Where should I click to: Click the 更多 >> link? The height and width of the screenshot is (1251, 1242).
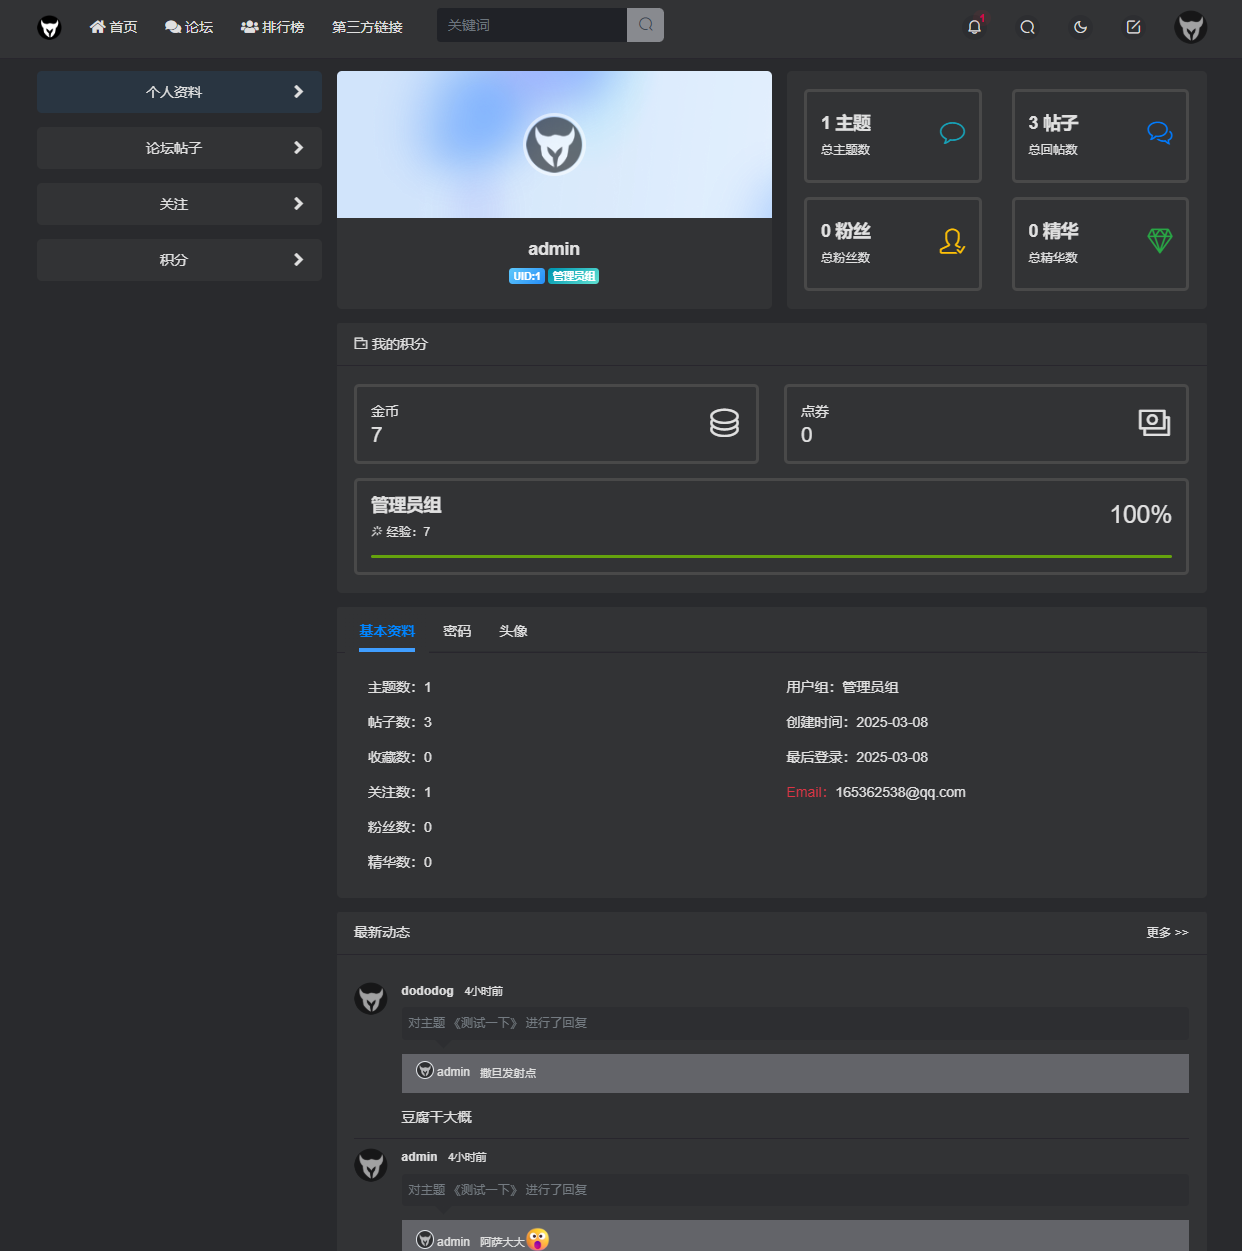(x=1167, y=932)
